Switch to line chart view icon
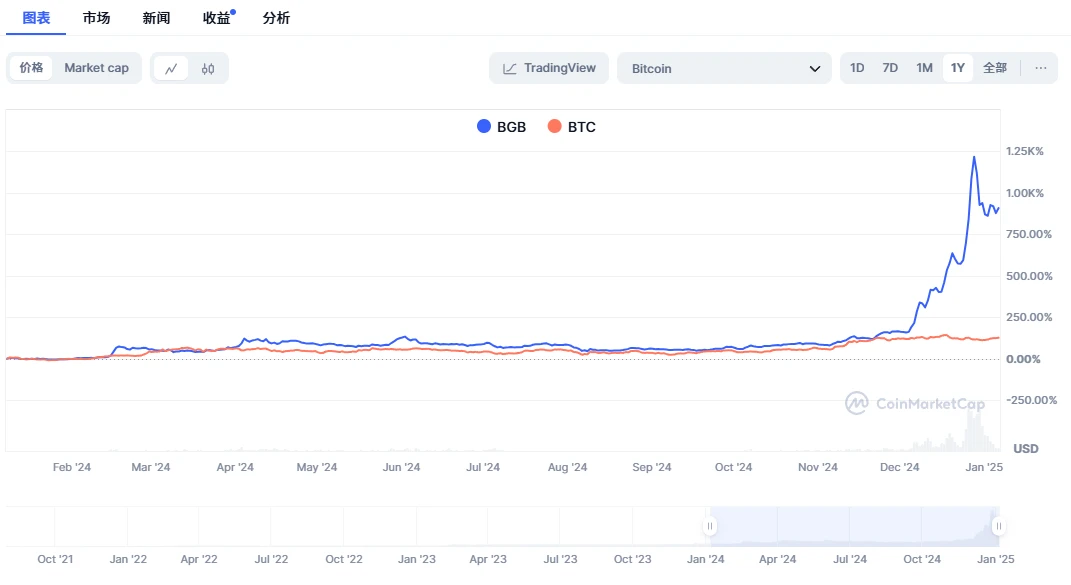The width and height of the screenshot is (1071, 585). [171, 68]
